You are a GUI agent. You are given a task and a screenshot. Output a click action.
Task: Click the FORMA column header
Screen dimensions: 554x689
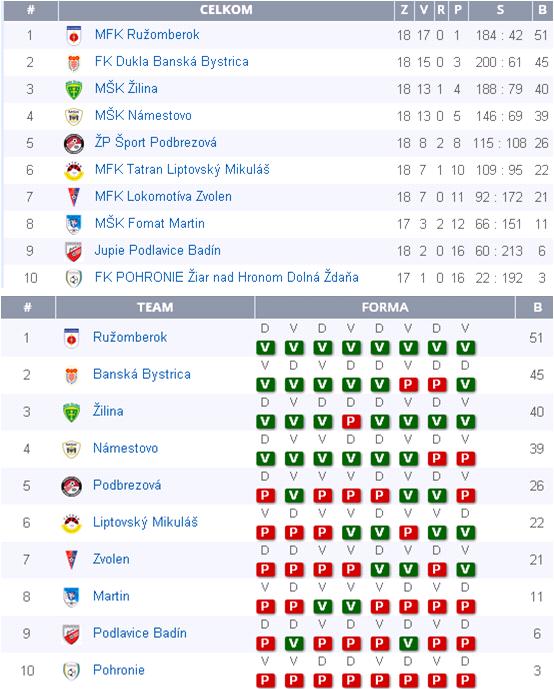385,307
